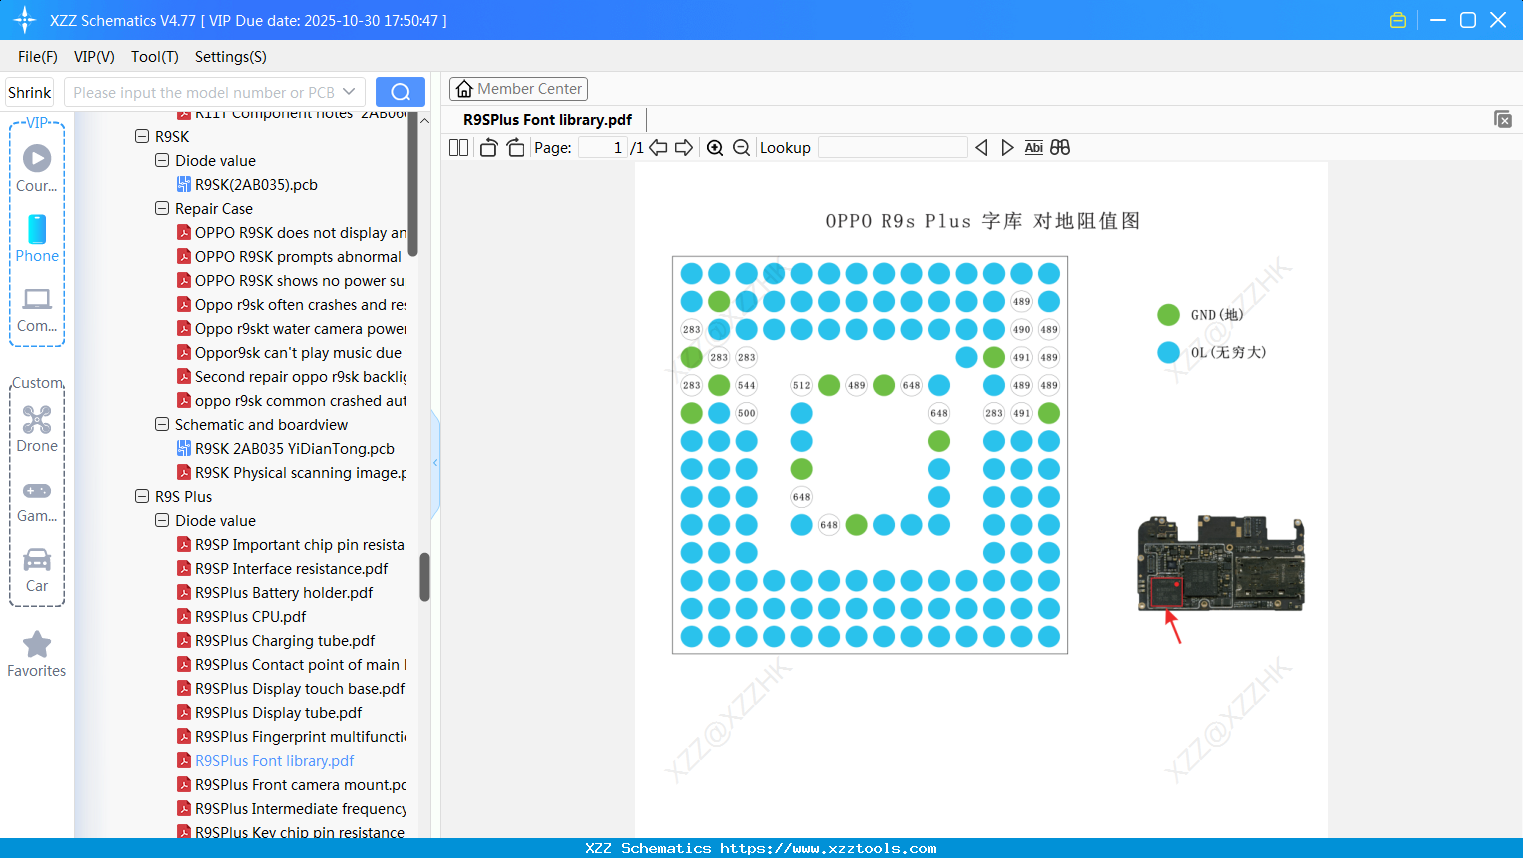Open R9SPlus CPU.pdf
The width and height of the screenshot is (1523, 858).
coord(250,616)
